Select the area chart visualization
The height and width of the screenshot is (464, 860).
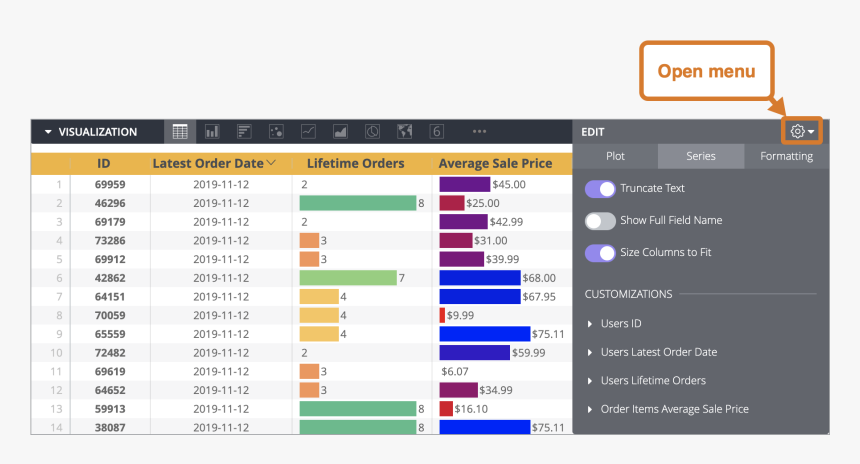[x=340, y=131]
